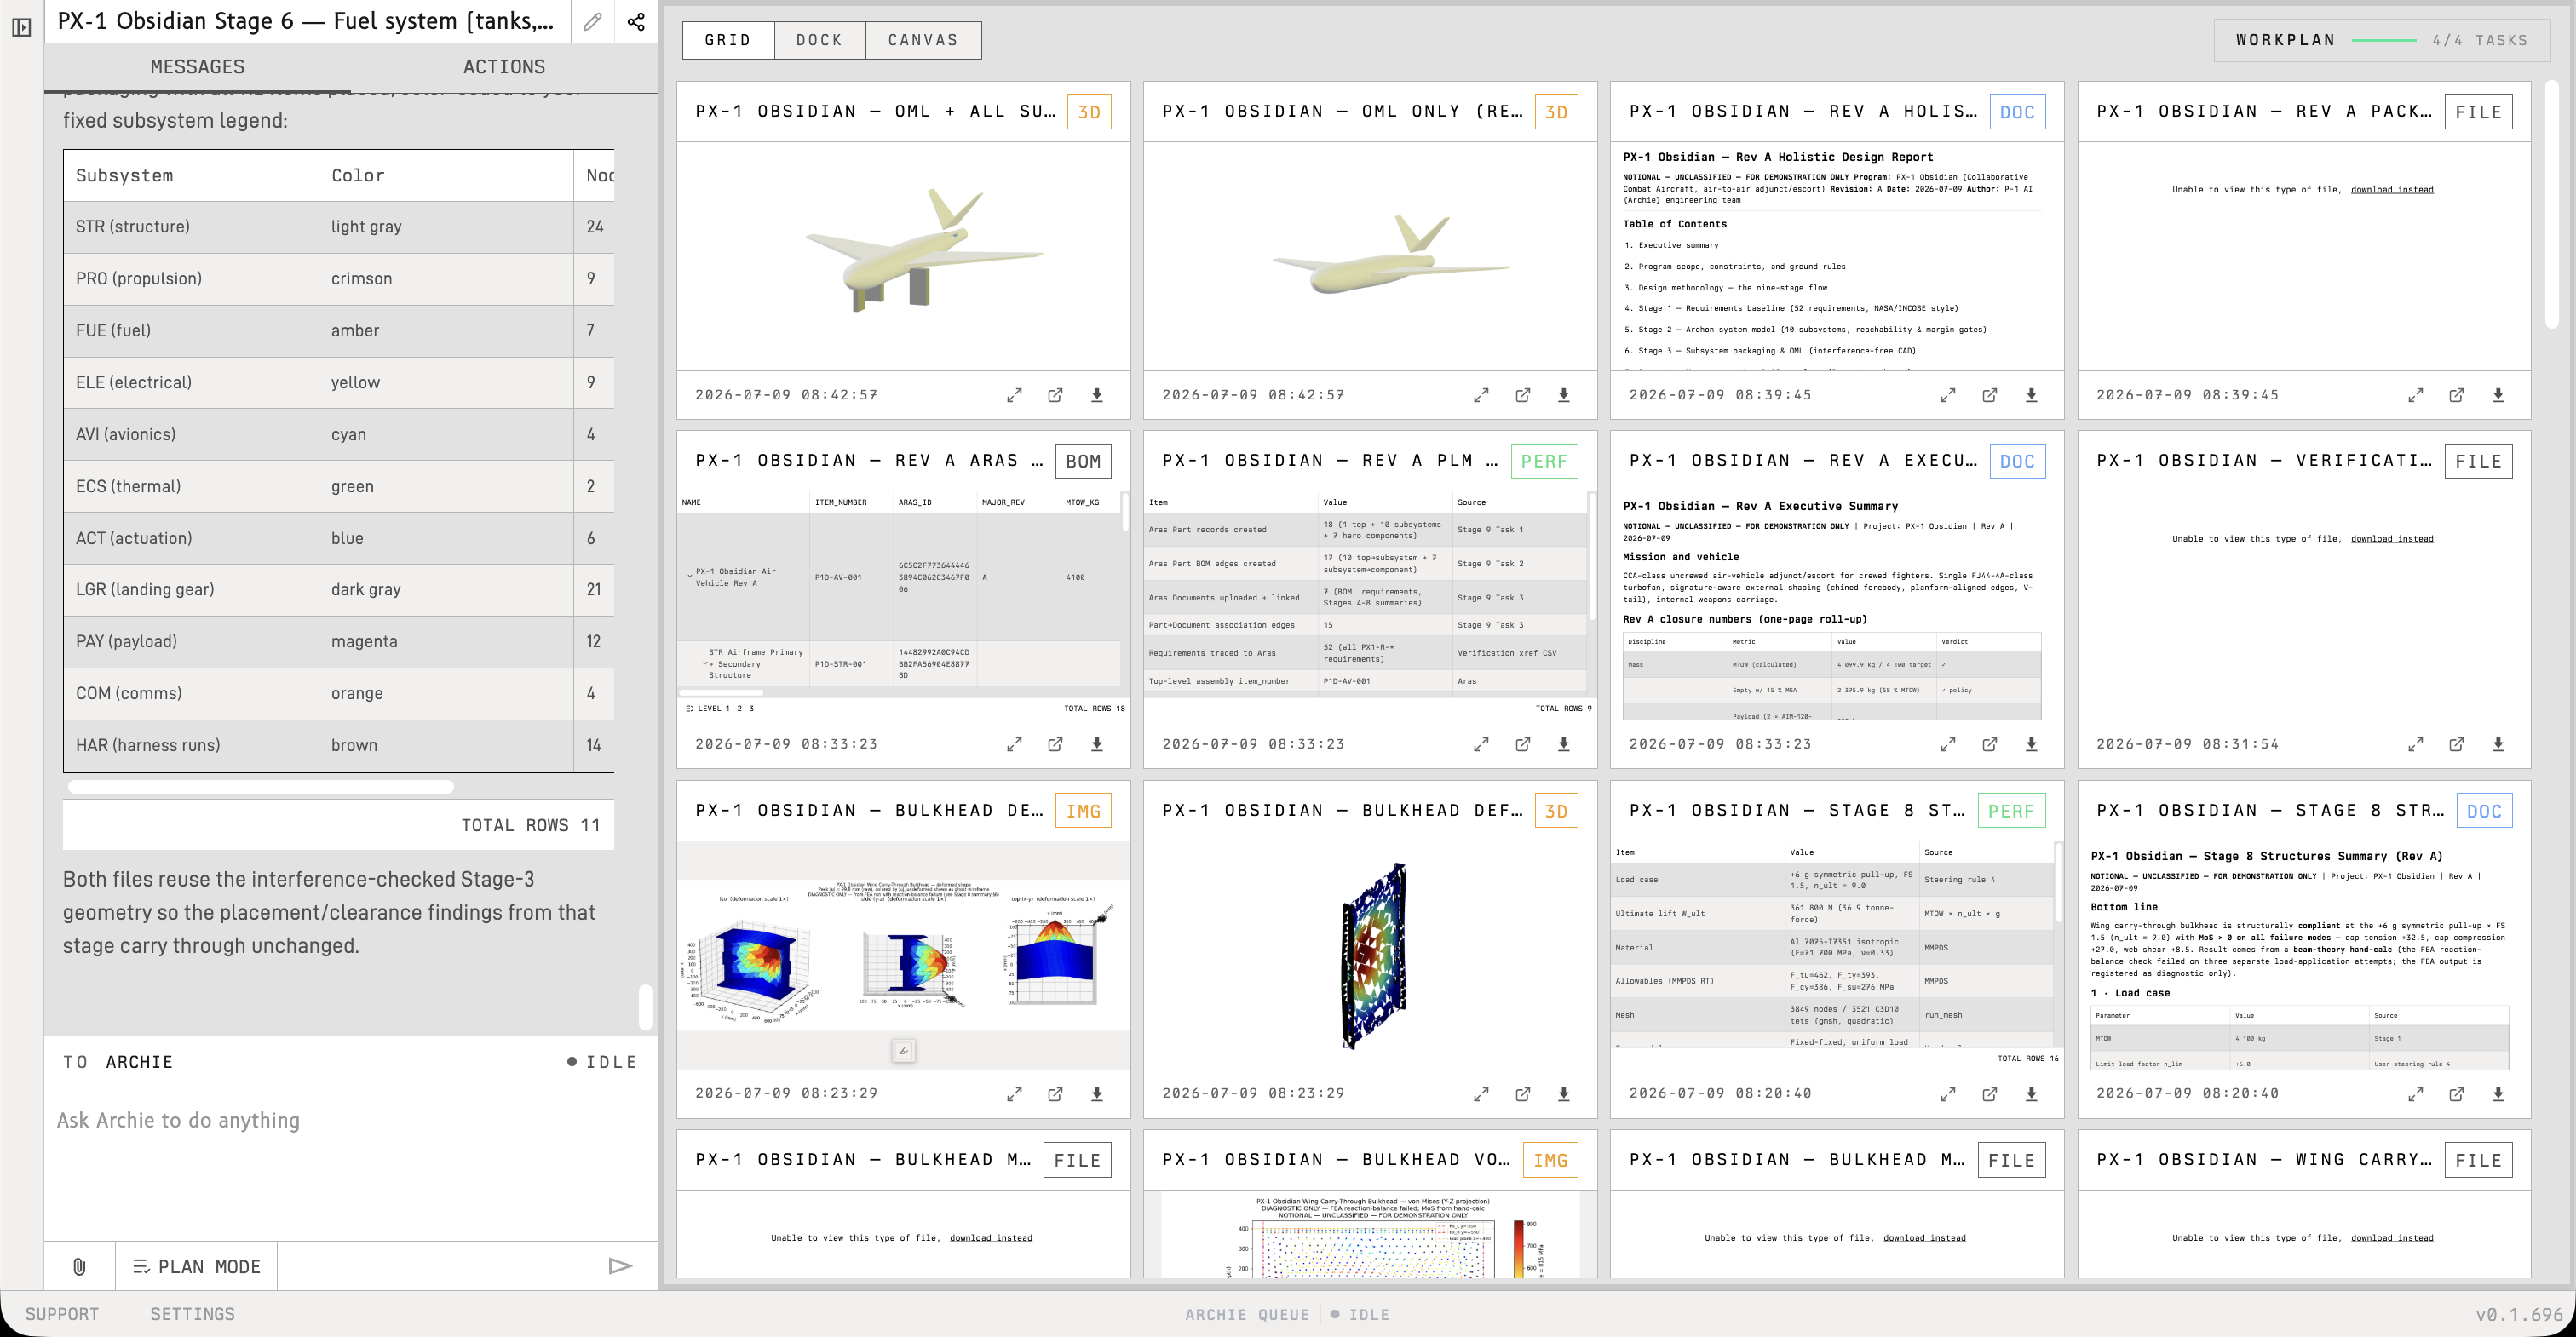This screenshot has width=2576, height=1337.
Task: Switch to the MESSAGES tab
Action: (197, 67)
